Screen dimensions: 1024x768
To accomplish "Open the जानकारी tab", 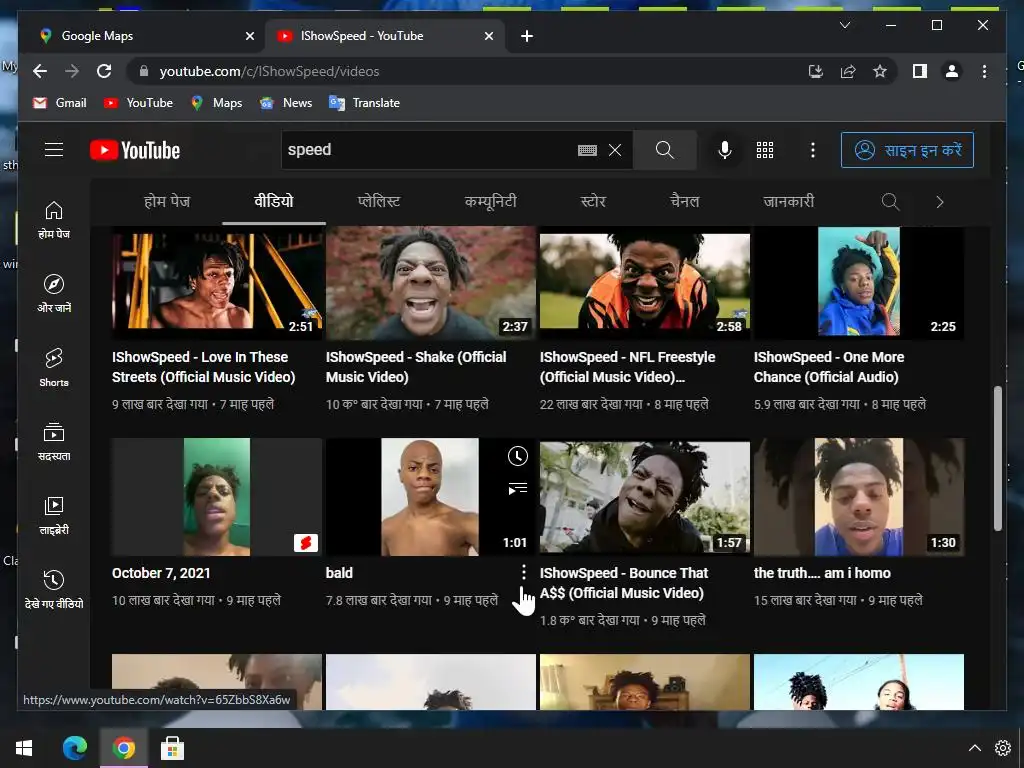I will point(788,201).
